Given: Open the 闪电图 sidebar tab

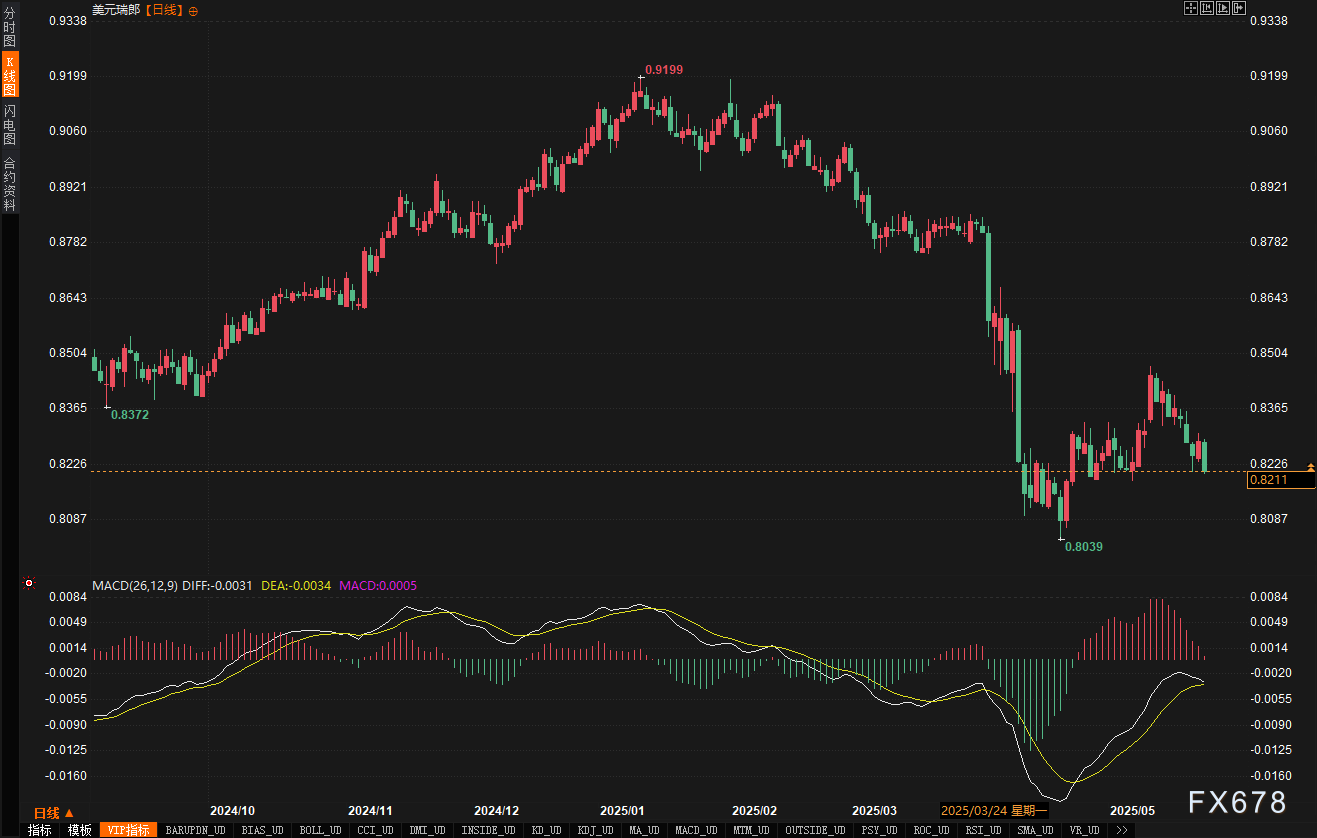Looking at the screenshot, I should (9, 124).
